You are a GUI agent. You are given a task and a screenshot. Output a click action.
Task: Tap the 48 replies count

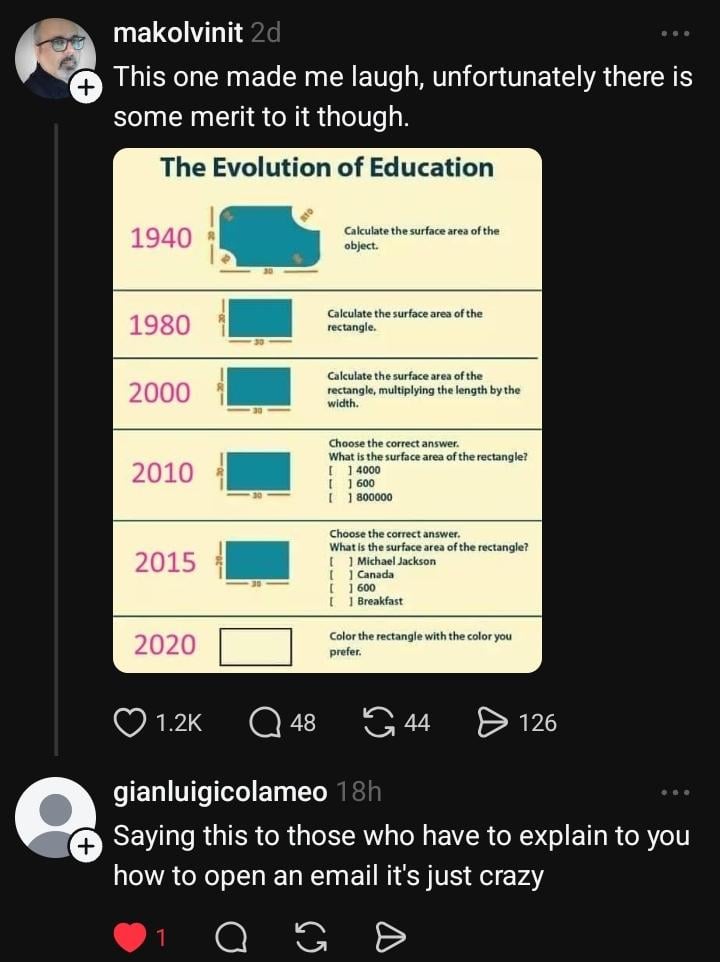coord(303,722)
